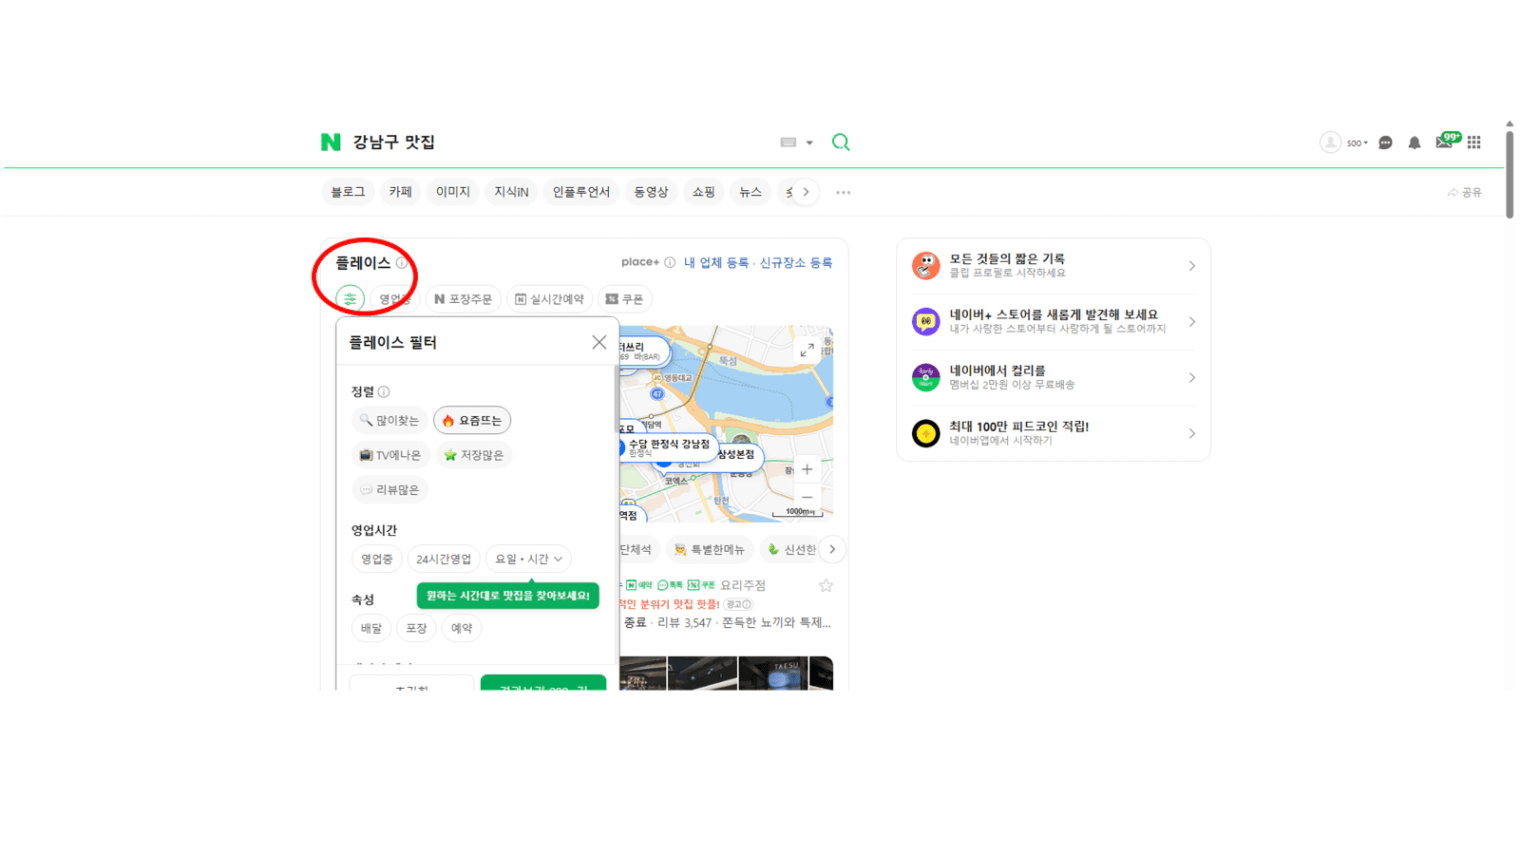
Task: Switch to the 이미지 tab
Action: pyautogui.click(x=452, y=192)
